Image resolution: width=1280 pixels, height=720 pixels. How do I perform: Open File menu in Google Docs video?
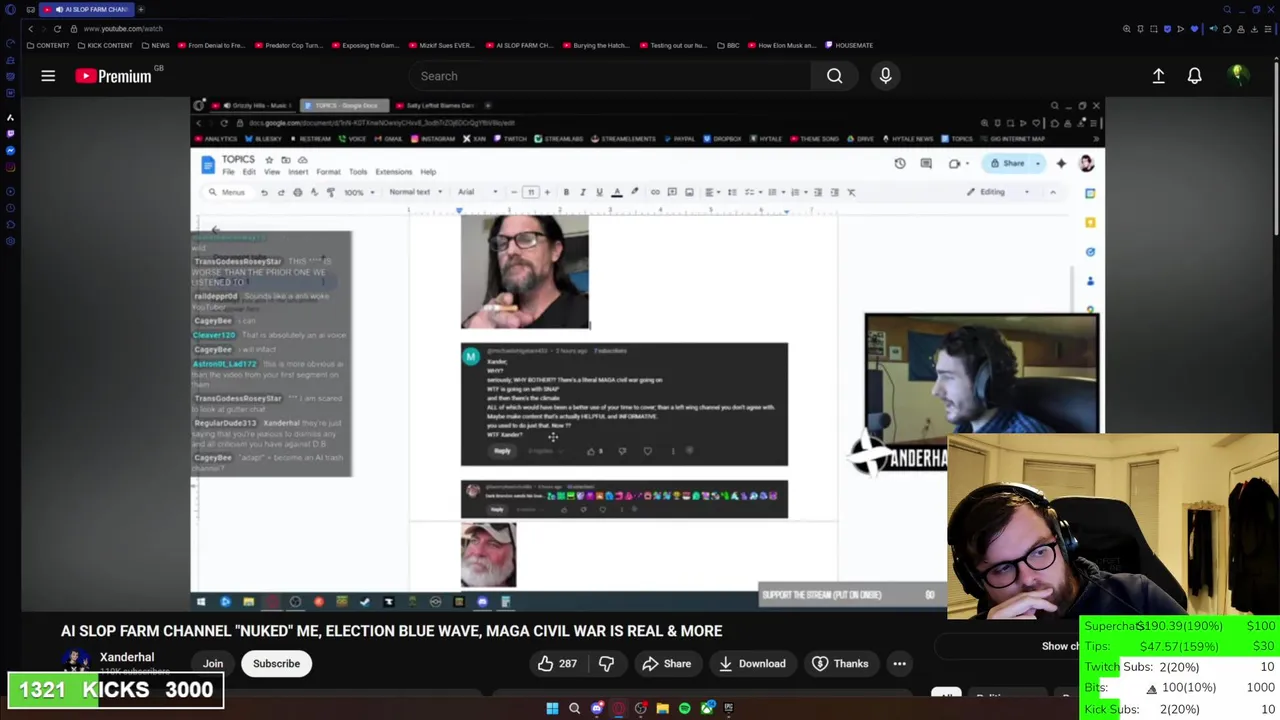pos(228,172)
